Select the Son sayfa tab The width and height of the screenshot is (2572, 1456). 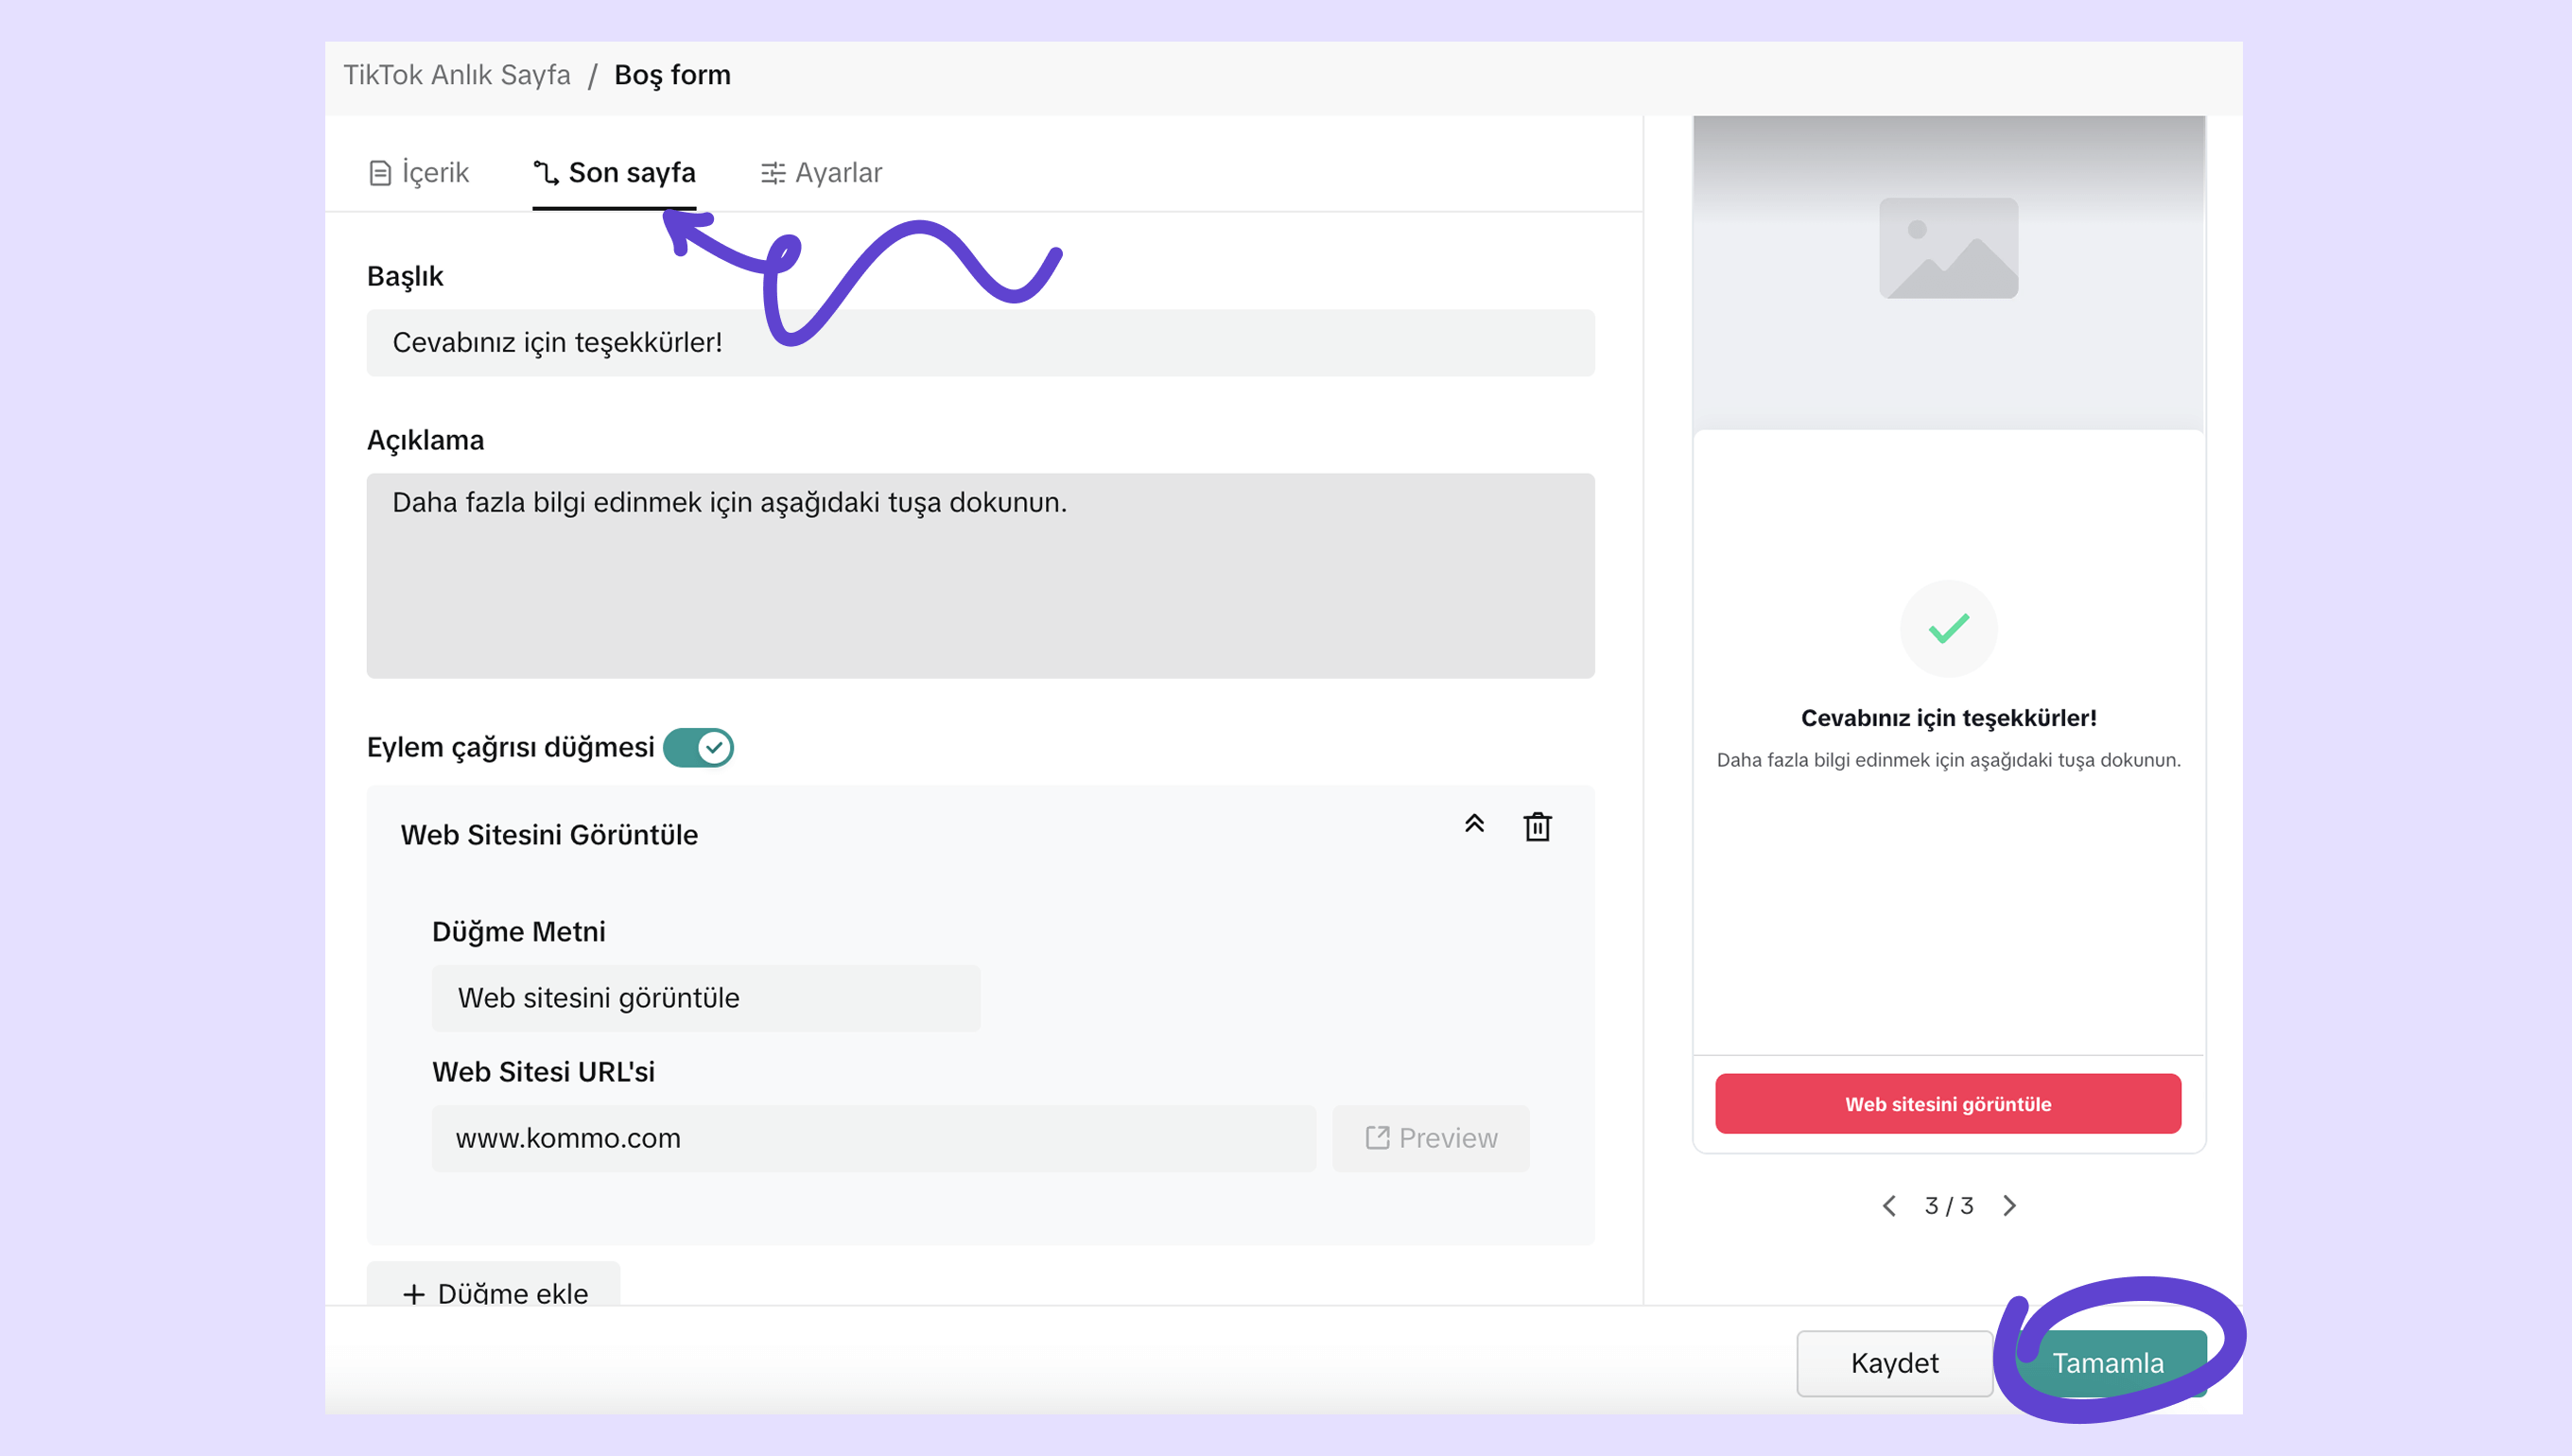tap(614, 173)
